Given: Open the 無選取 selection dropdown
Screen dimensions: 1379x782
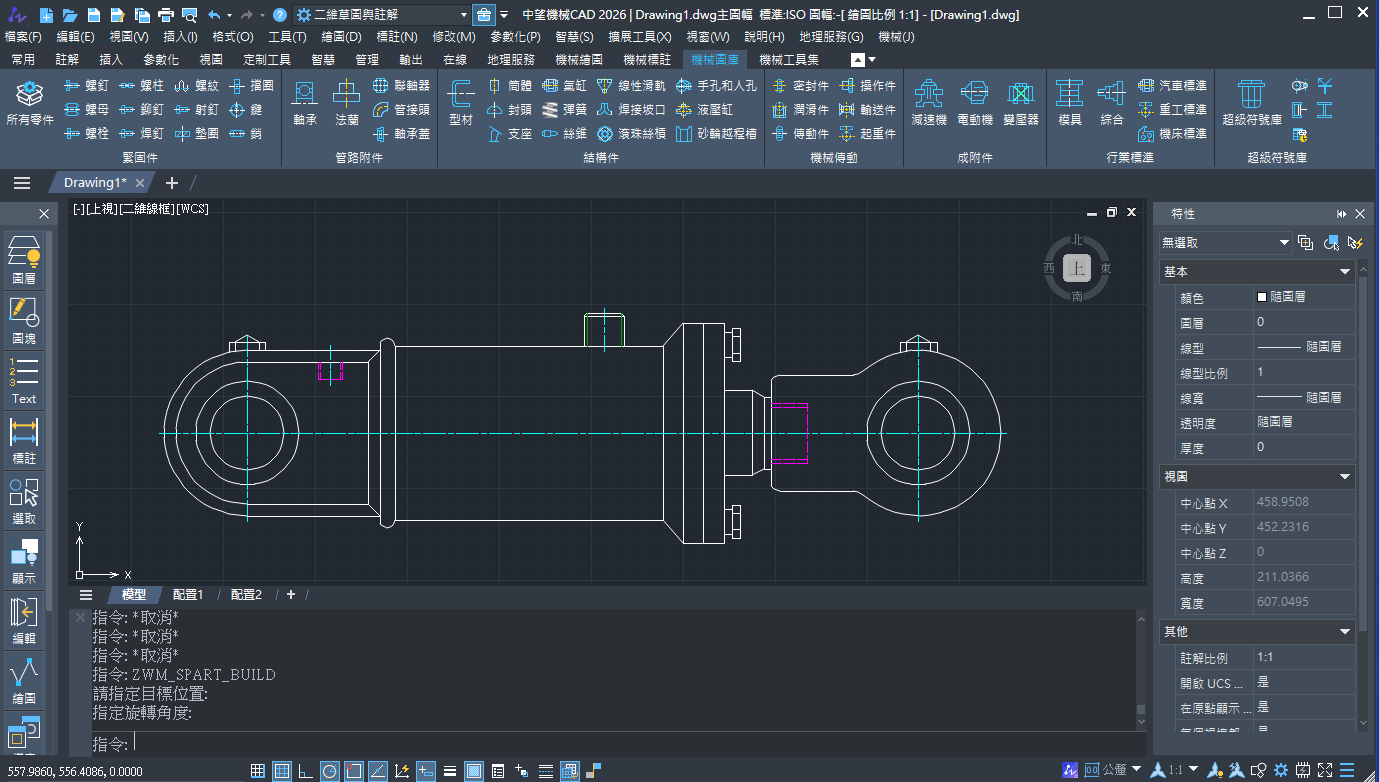Looking at the screenshot, I should [x=1225, y=242].
